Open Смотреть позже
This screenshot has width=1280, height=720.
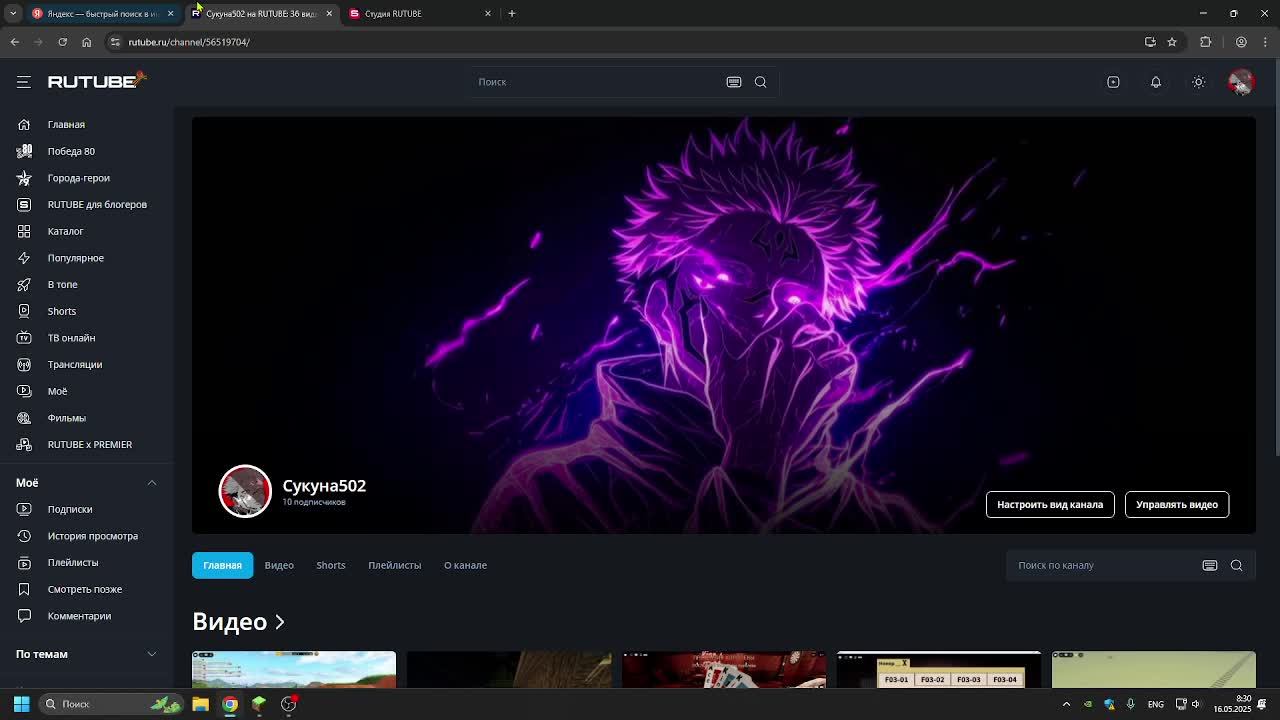tap(87, 589)
